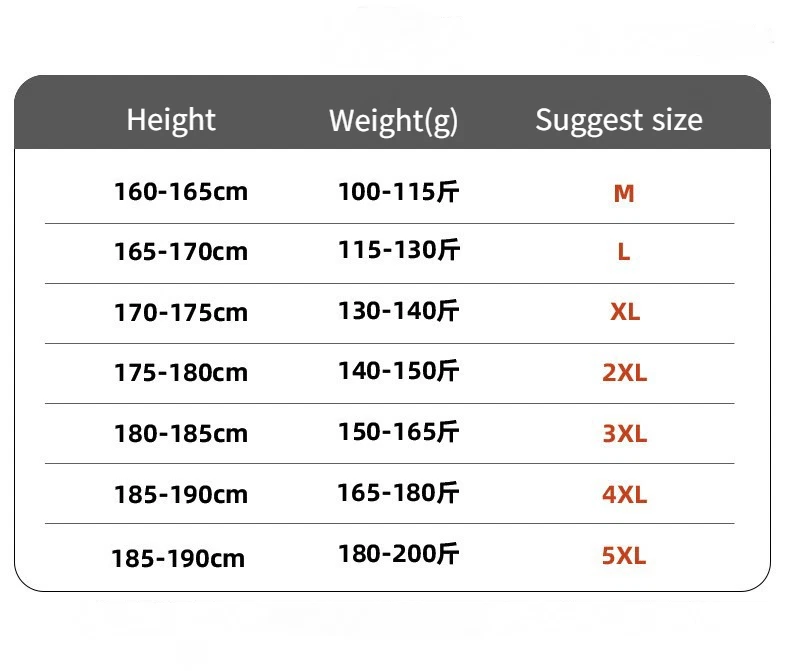Select the 160-165cm height cell
Viewport: 790px width, 671px height.
click(180, 191)
